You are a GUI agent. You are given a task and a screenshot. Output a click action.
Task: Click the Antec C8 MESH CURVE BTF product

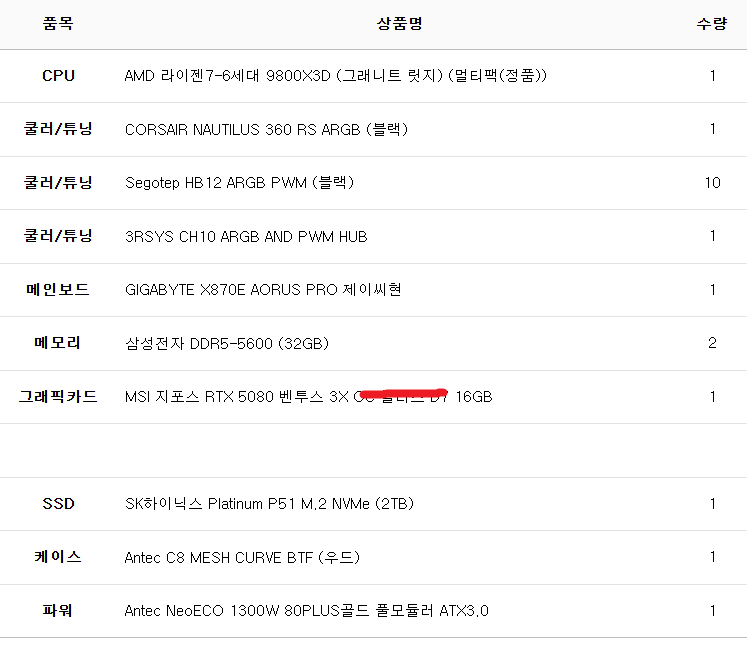pos(242,557)
